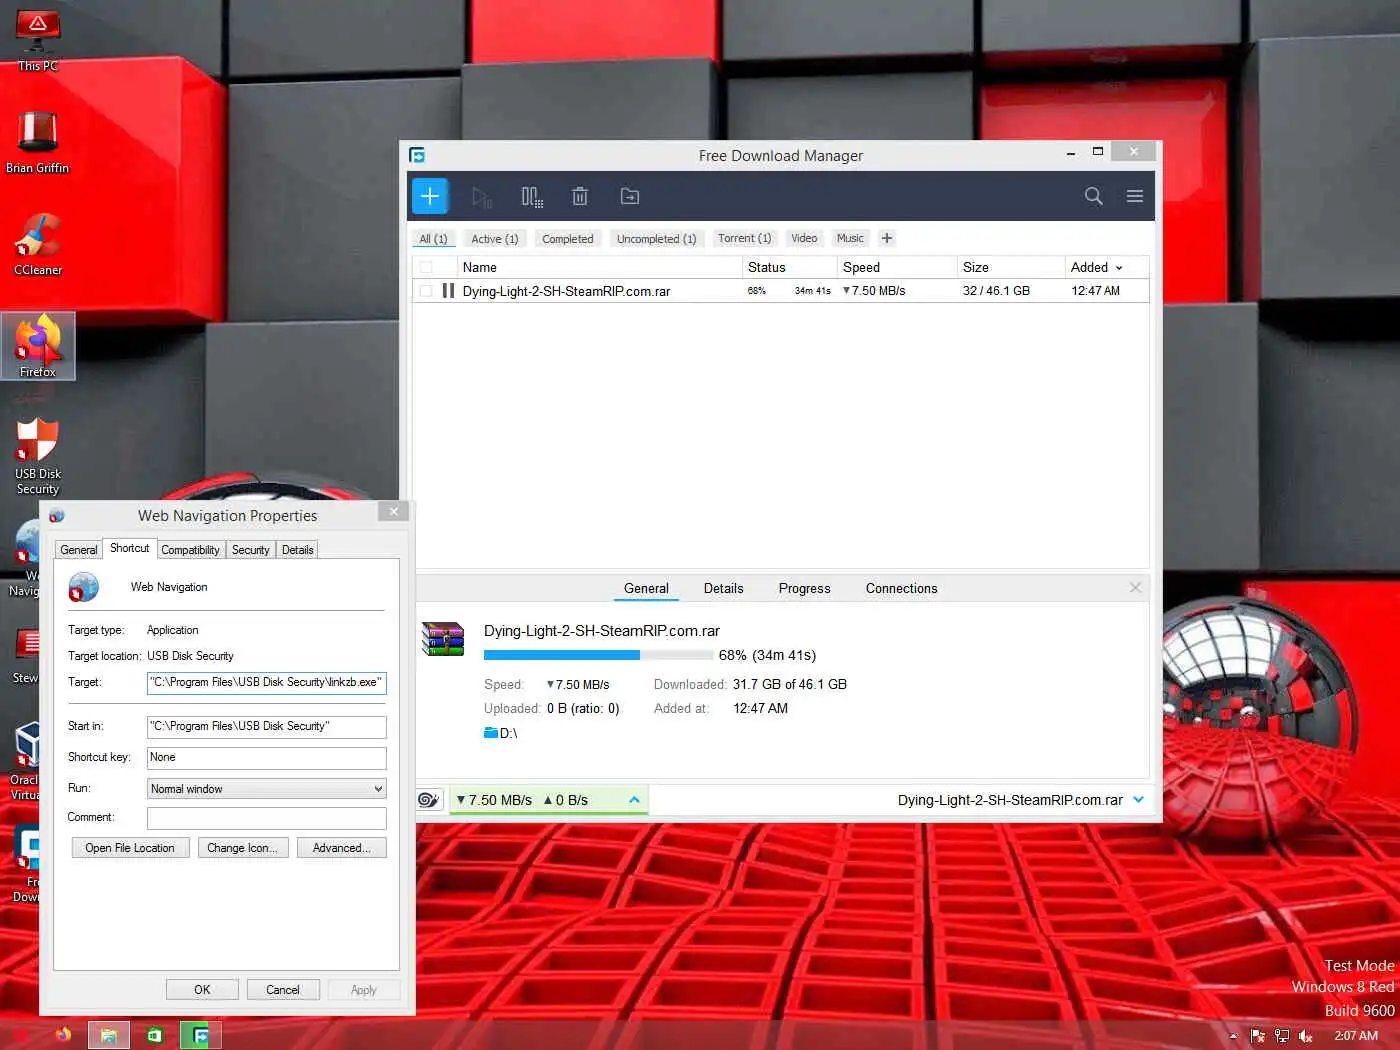This screenshot has width=1400, height=1050.
Task: Open This PC desktop icon
Action: [38, 41]
